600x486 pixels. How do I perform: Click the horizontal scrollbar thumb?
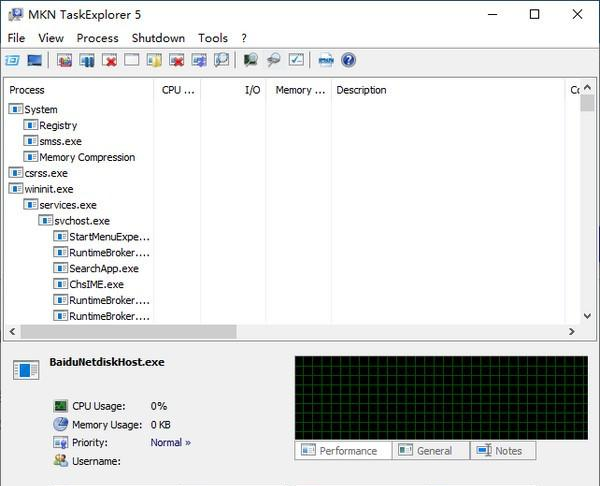coord(129,331)
